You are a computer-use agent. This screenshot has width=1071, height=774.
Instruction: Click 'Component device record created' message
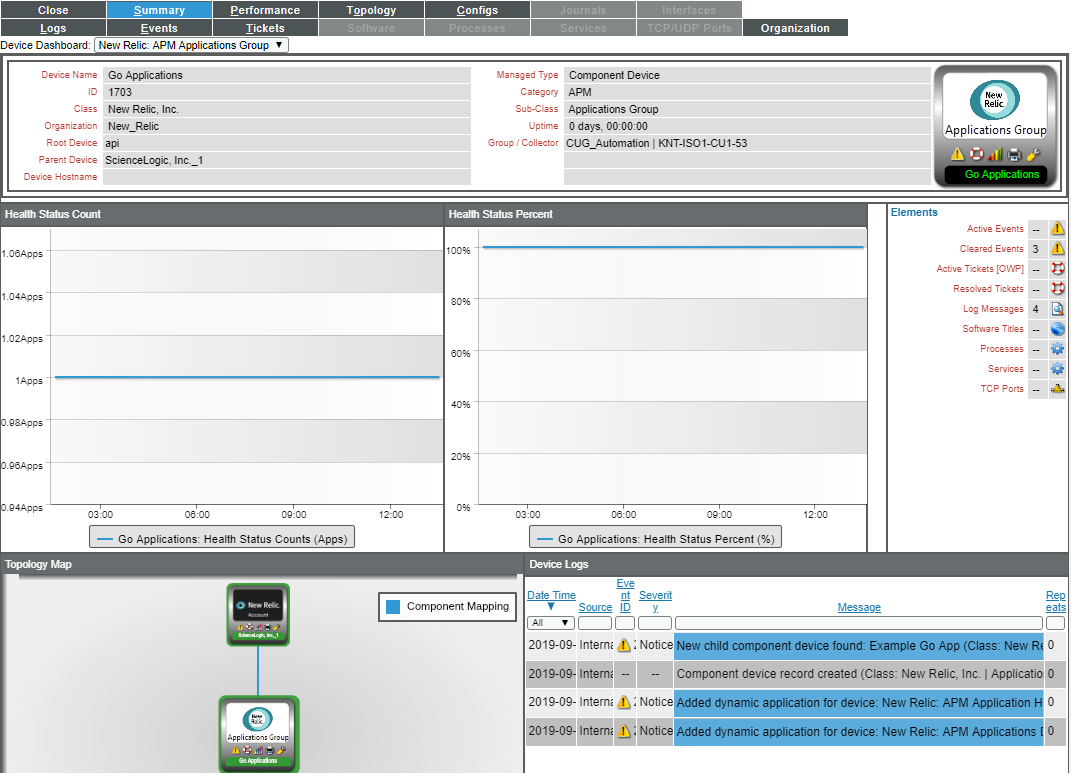[859, 674]
